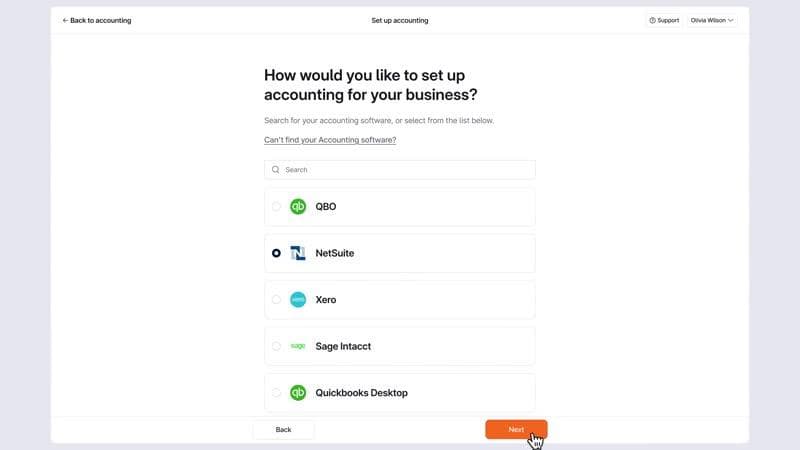Select the Sage Intacct radio button
The width and height of the screenshot is (800, 450).
tap(276, 346)
